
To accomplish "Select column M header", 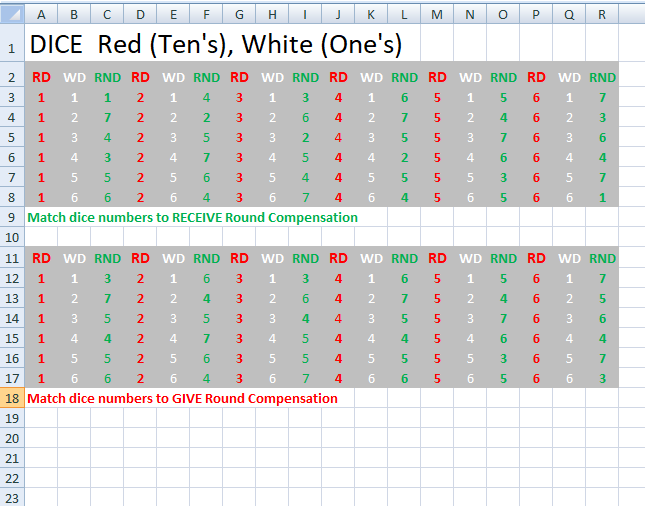I will point(437,15).
